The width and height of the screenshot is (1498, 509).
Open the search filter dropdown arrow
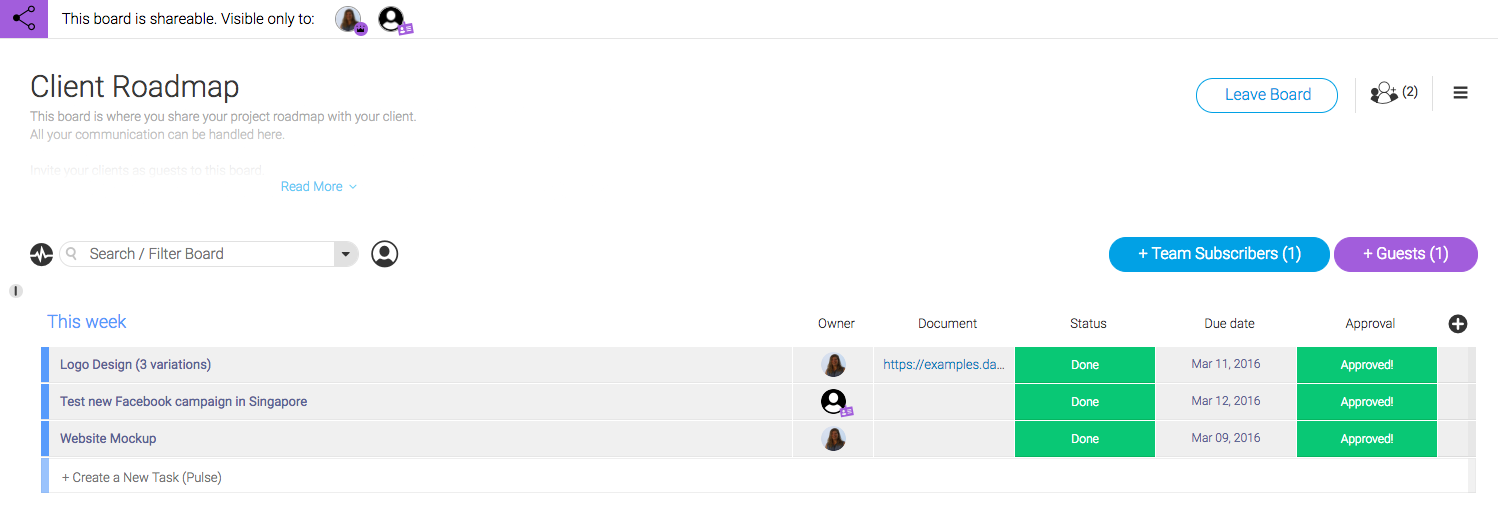click(x=346, y=254)
